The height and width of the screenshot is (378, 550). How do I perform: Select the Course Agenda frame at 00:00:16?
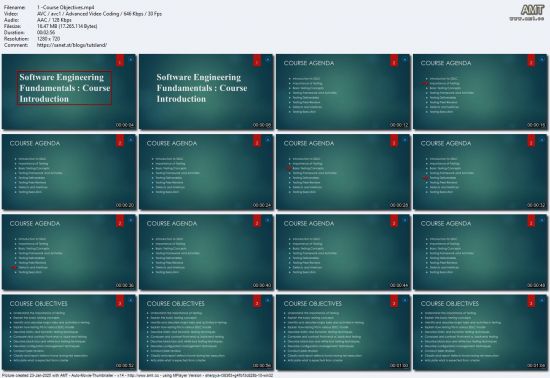point(480,92)
